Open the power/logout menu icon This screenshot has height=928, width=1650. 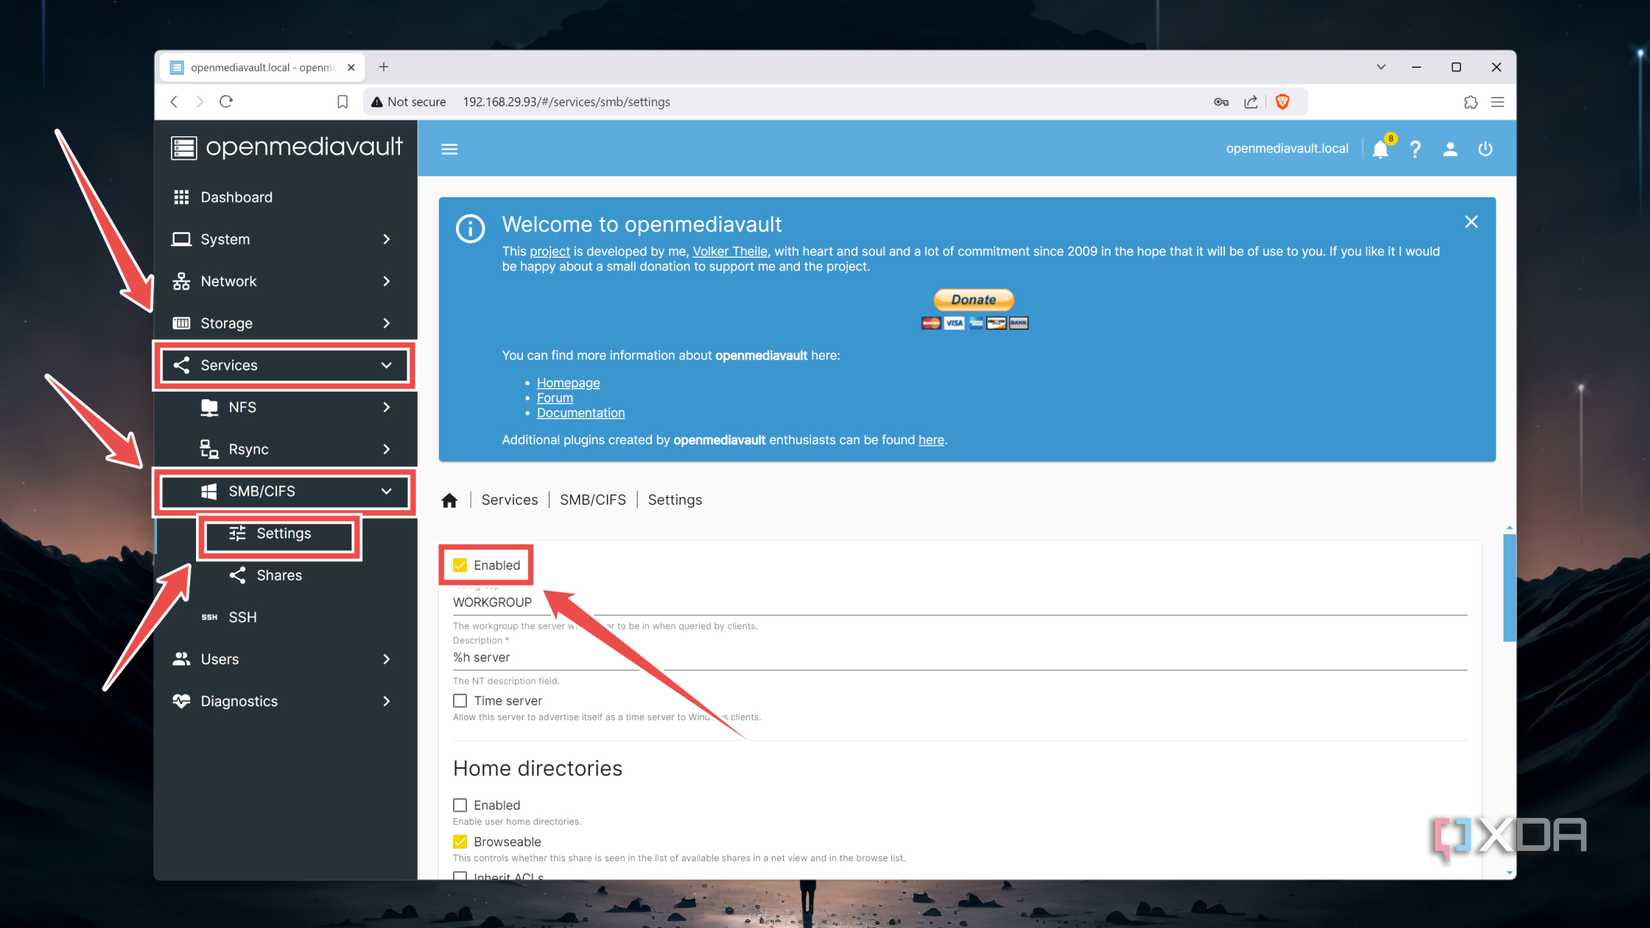[x=1485, y=148]
